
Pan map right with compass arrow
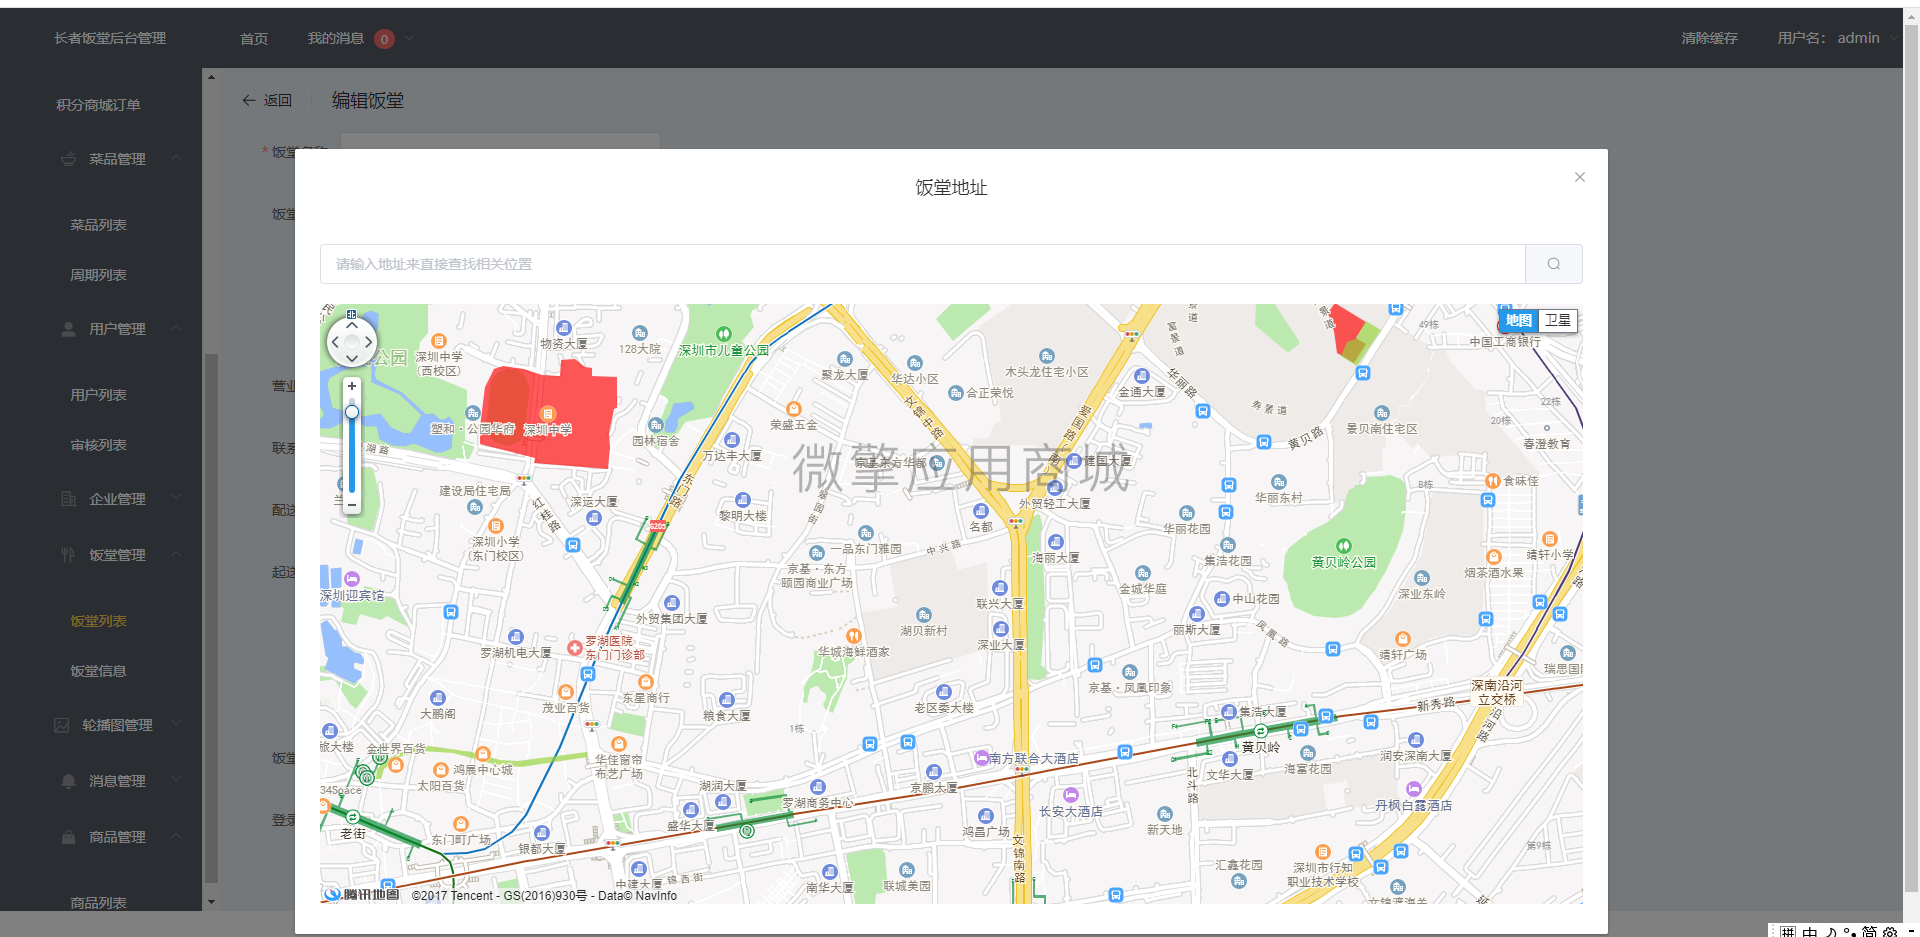(x=369, y=342)
